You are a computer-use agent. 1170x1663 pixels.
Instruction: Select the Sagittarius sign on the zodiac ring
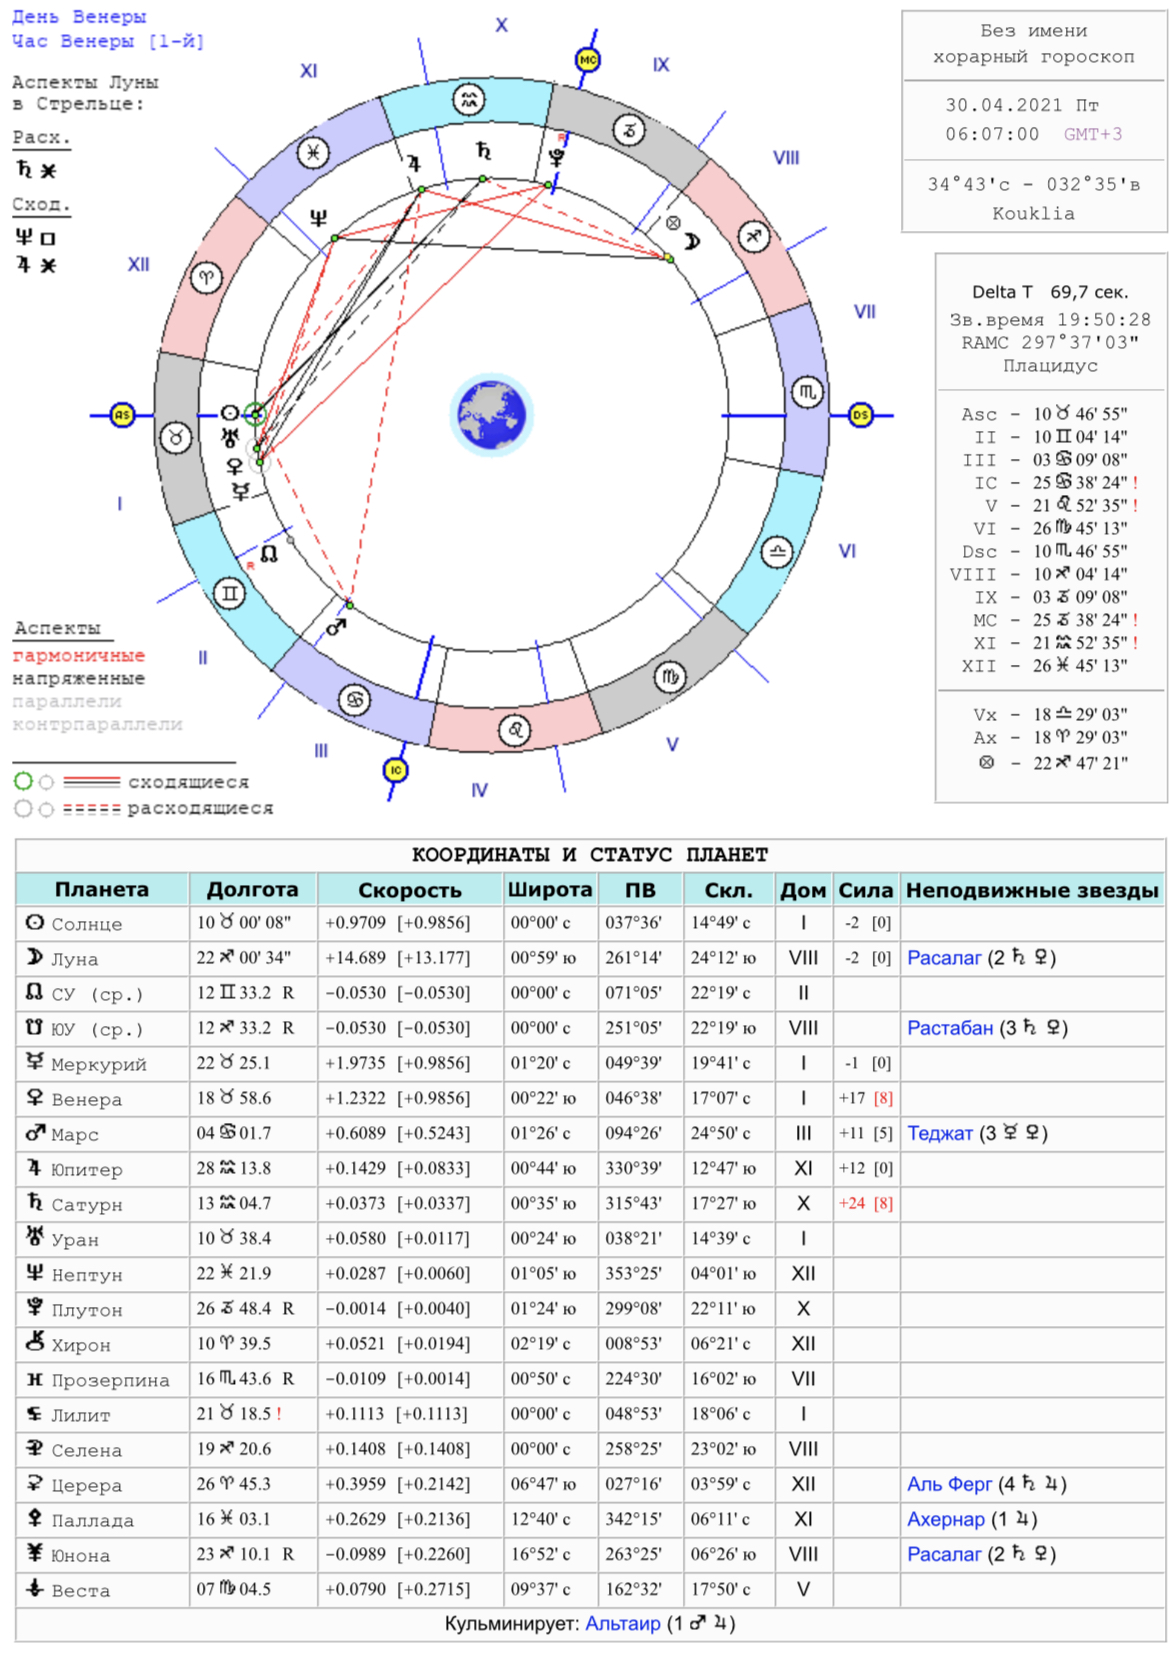(753, 237)
